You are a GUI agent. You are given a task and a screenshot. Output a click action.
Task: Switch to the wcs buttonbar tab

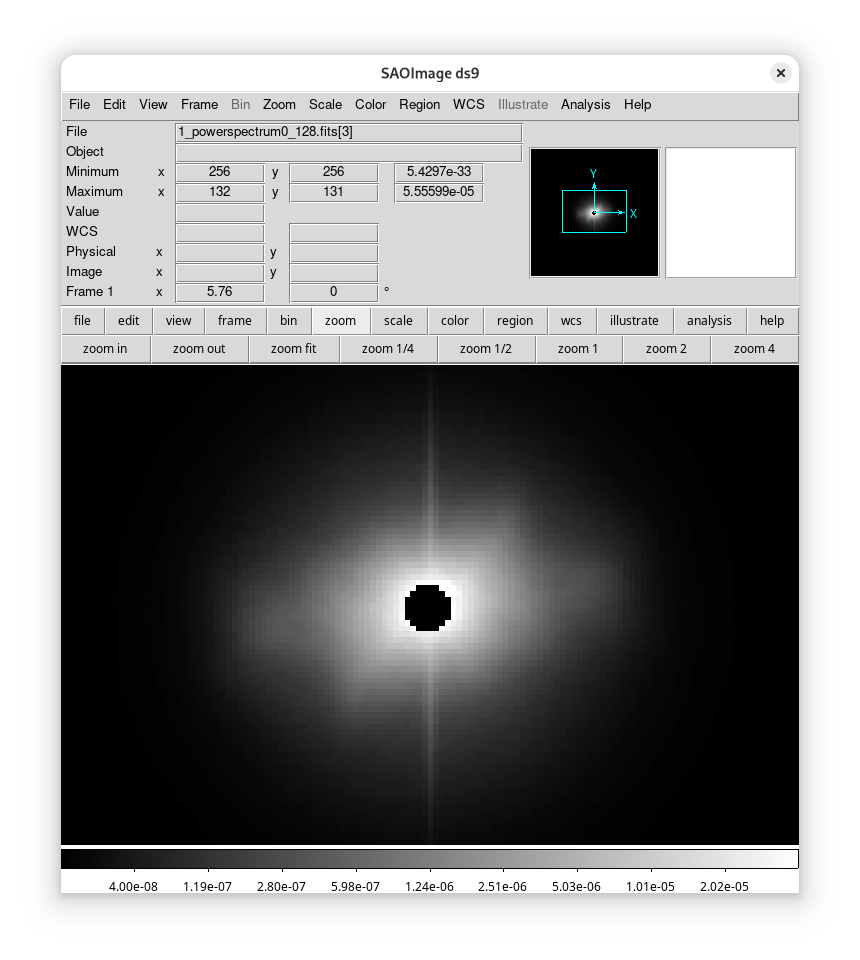(x=571, y=321)
